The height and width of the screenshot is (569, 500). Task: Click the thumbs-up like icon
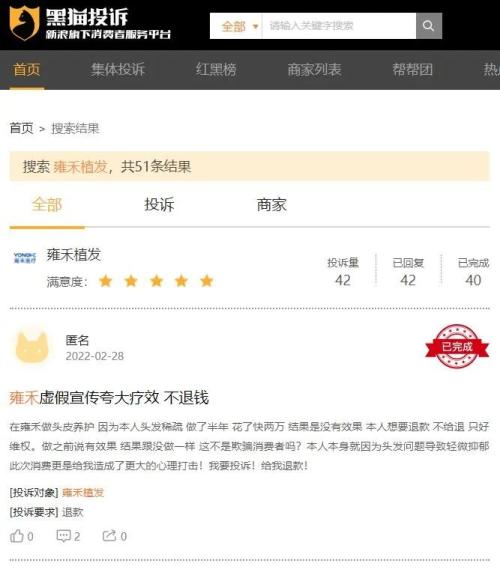[x=17, y=536]
